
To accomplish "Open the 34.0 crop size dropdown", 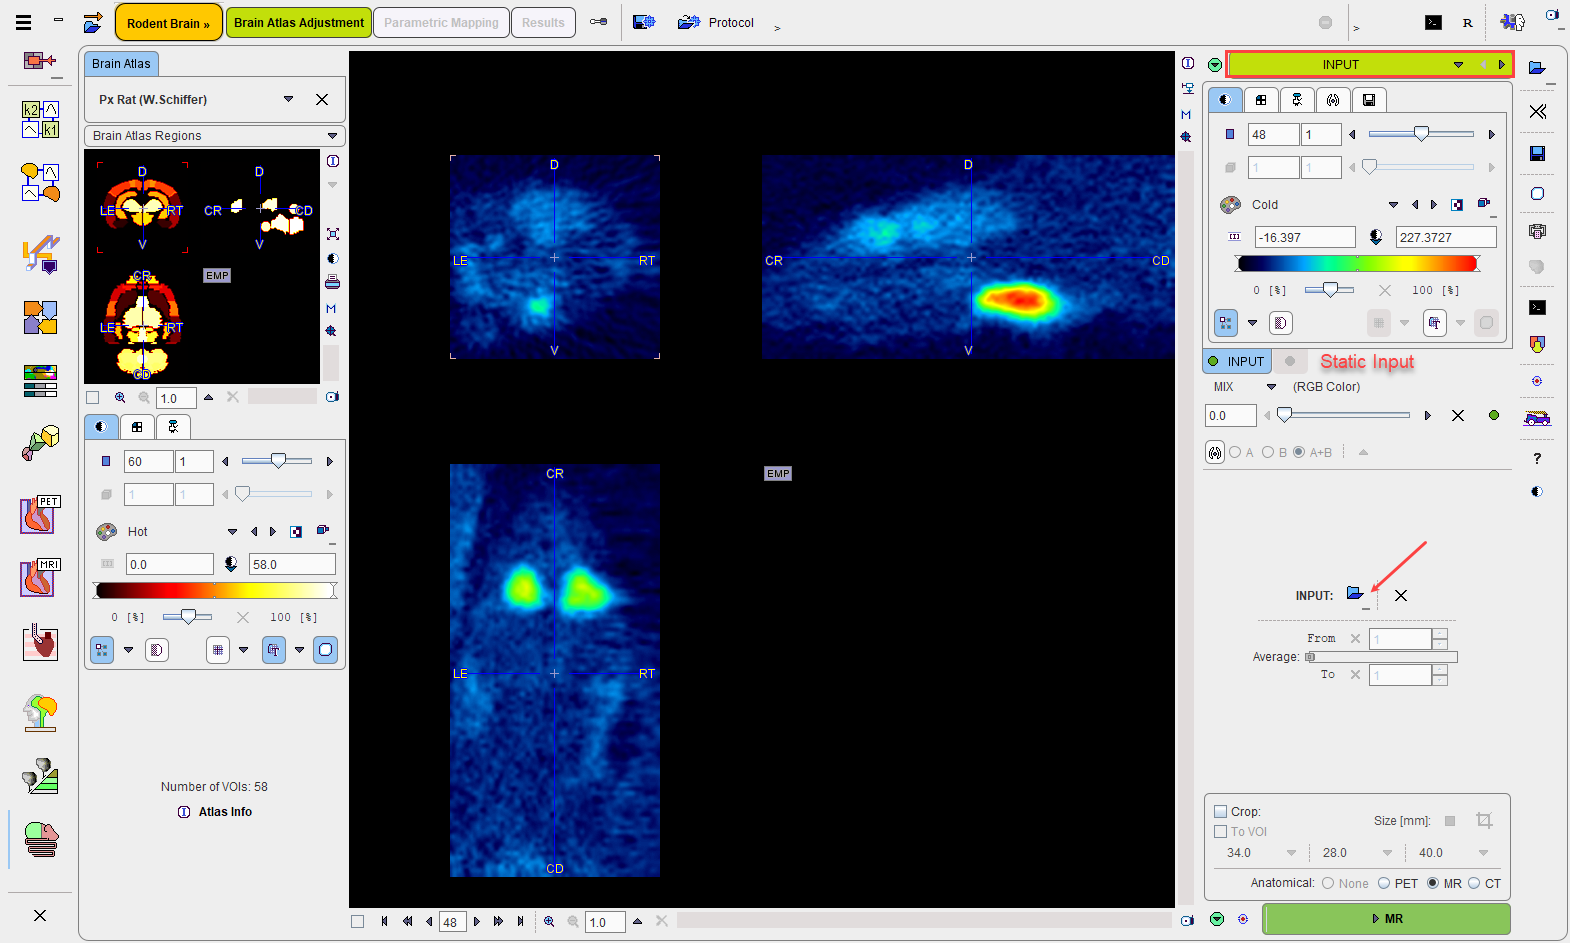I will (x=1291, y=853).
